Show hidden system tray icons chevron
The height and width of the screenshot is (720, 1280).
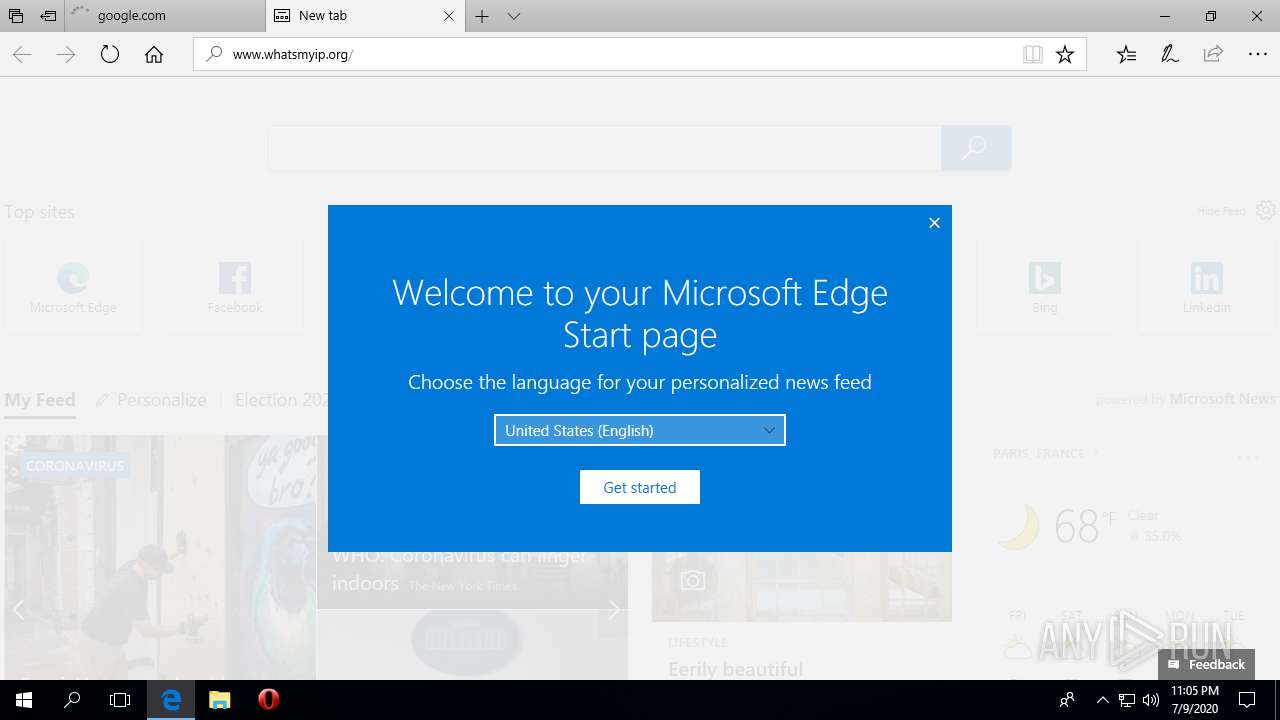pyautogui.click(x=1102, y=700)
